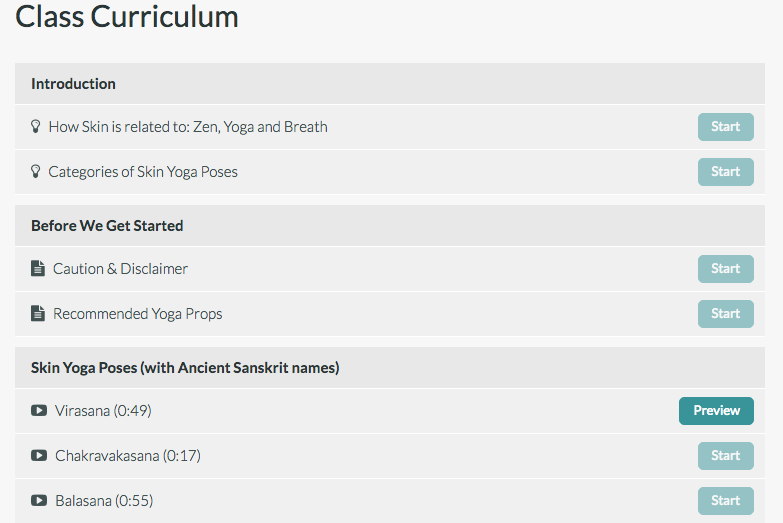
Task: Start the Balasana video
Action: [726, 501]
